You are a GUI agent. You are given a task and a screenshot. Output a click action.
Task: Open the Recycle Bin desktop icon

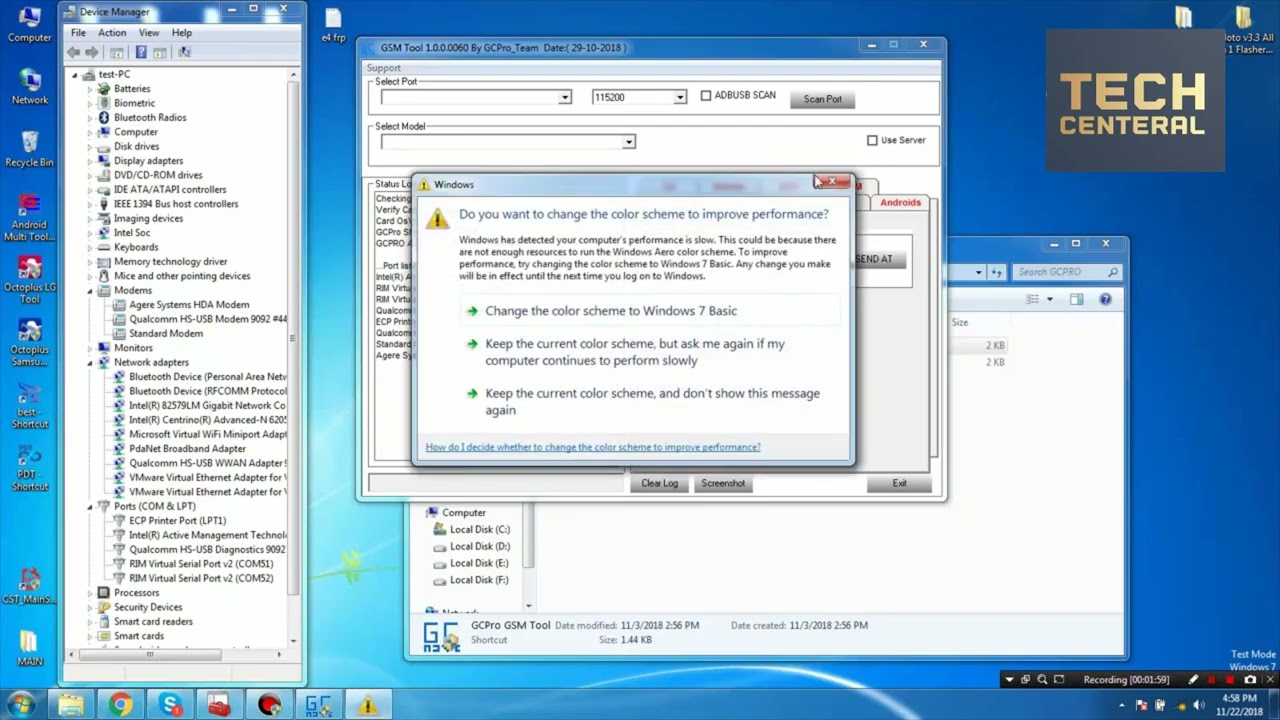[29, 149]
